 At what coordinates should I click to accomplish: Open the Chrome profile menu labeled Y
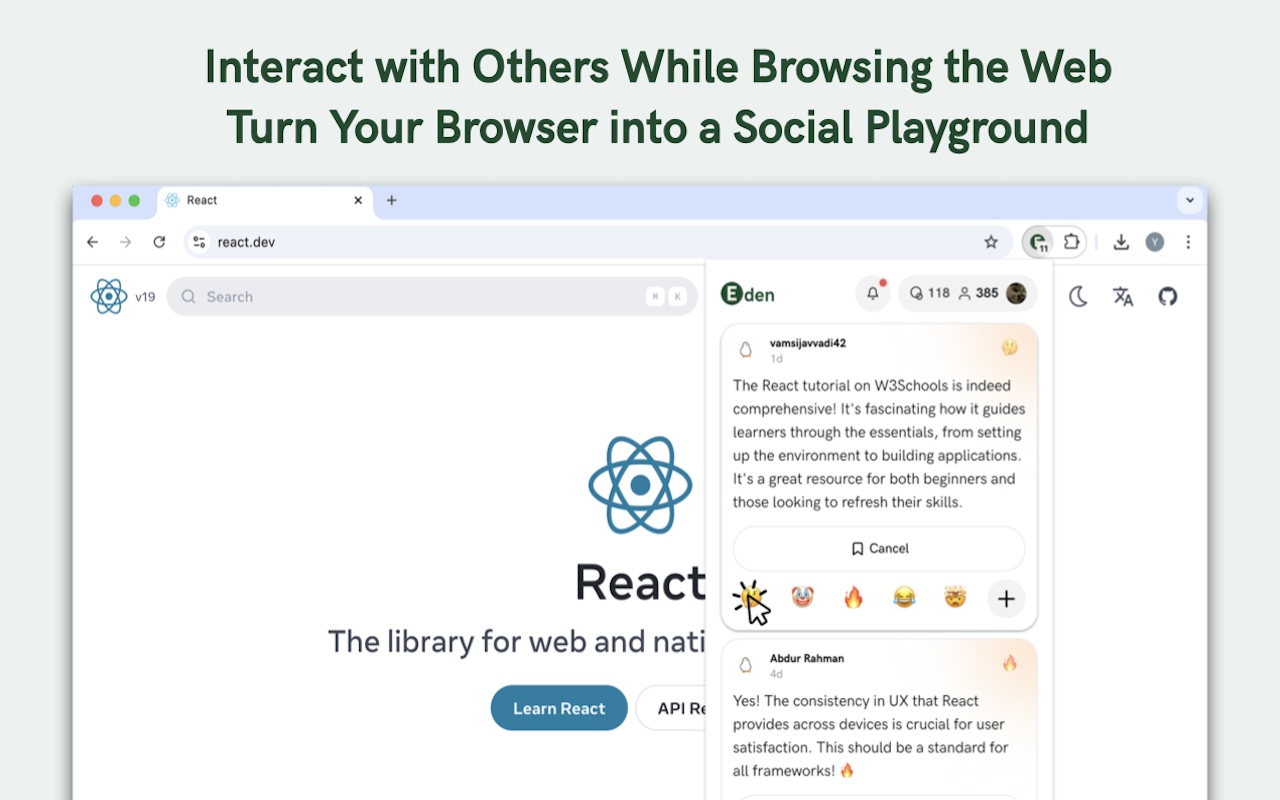pyautogui.click(x=1154, y=242)
